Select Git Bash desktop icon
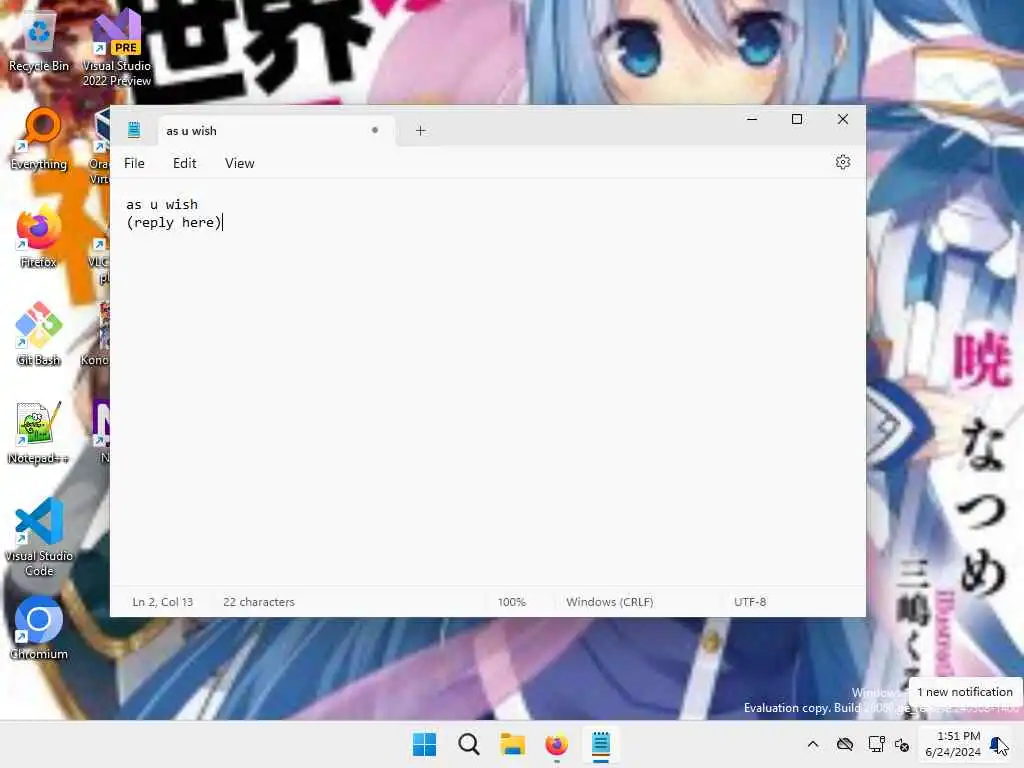This screenshot has width=1024, height=768. (x=39, y=334)
